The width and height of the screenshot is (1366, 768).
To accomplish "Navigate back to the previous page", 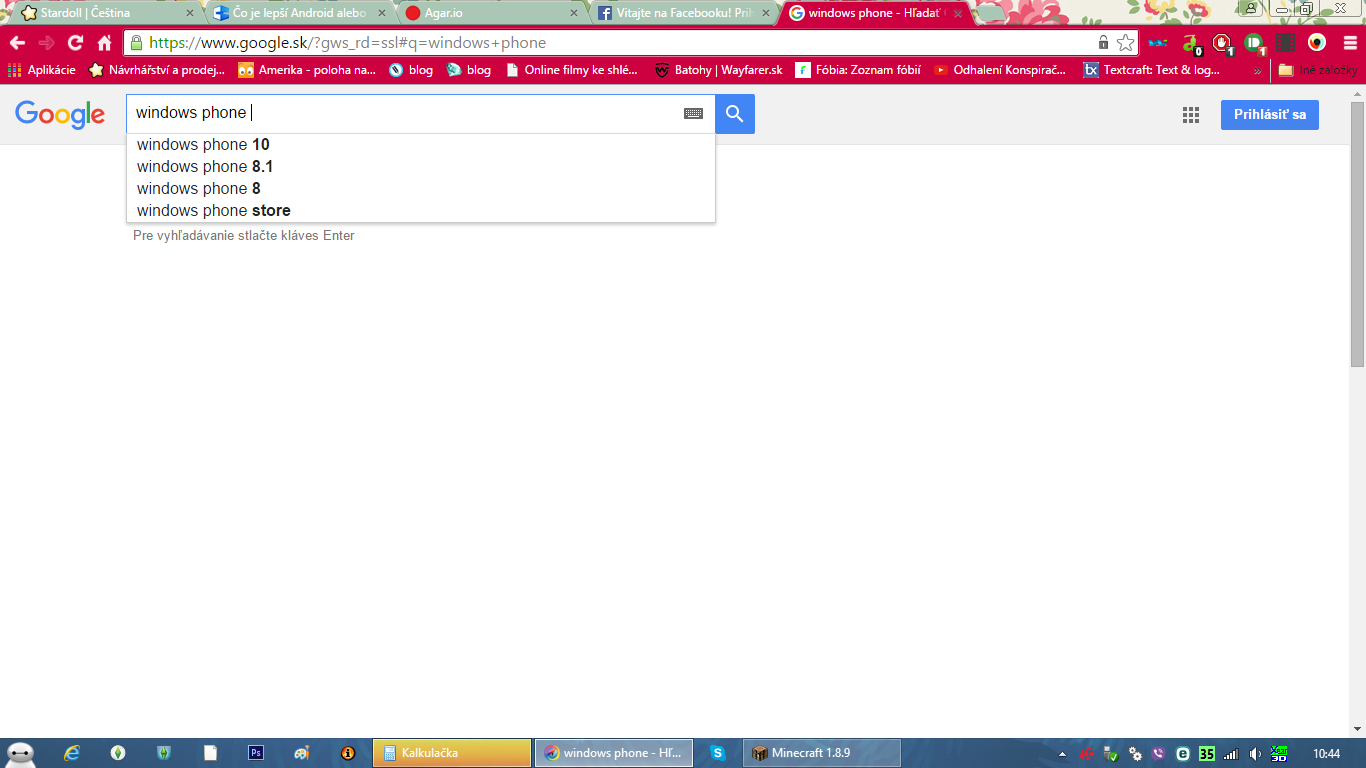I will click(x=17, y=43).
